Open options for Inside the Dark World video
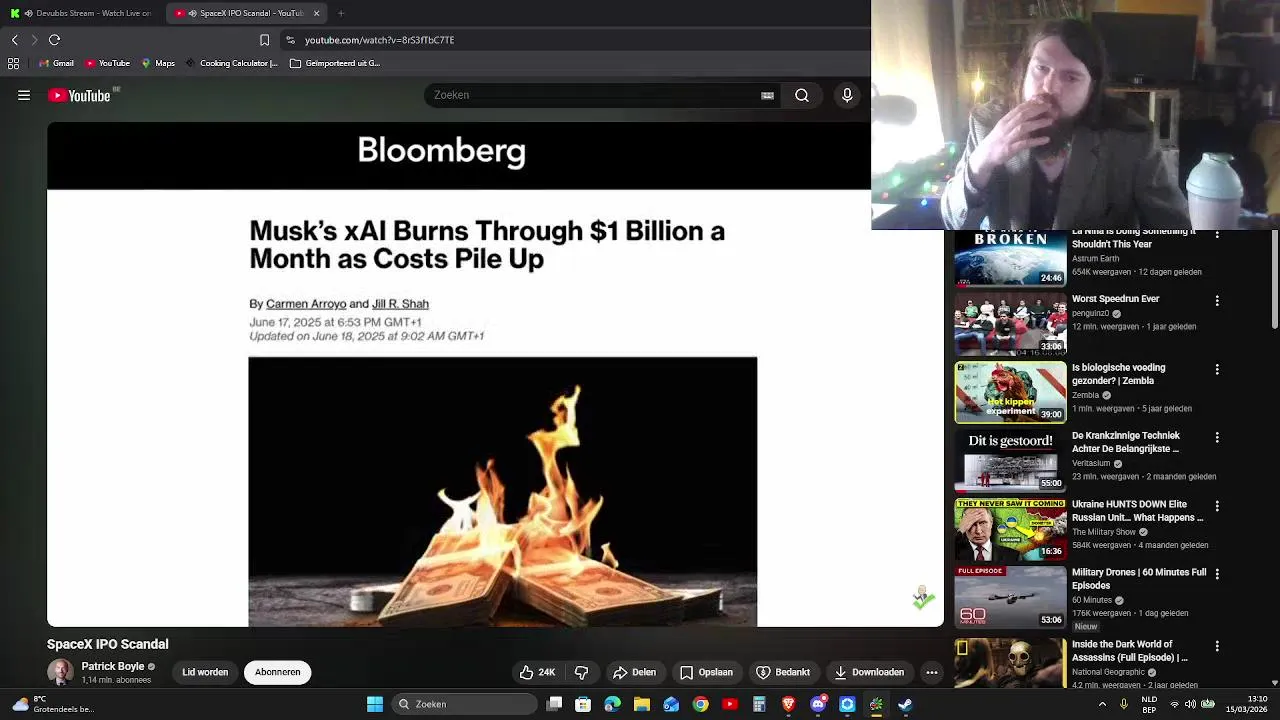Screen dimensions: 1280x720 (1217, 647)
